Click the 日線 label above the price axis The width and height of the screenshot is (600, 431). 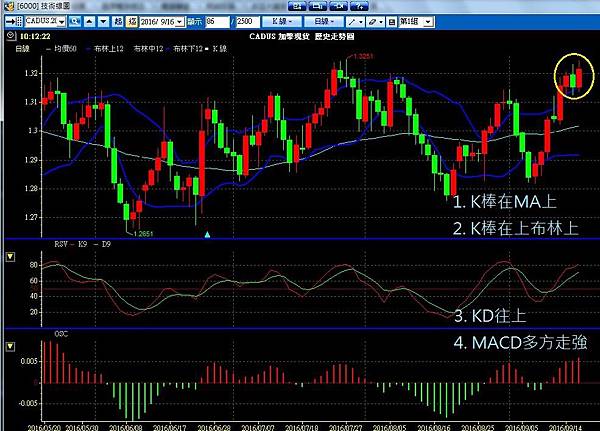click(x=22, y=49)
